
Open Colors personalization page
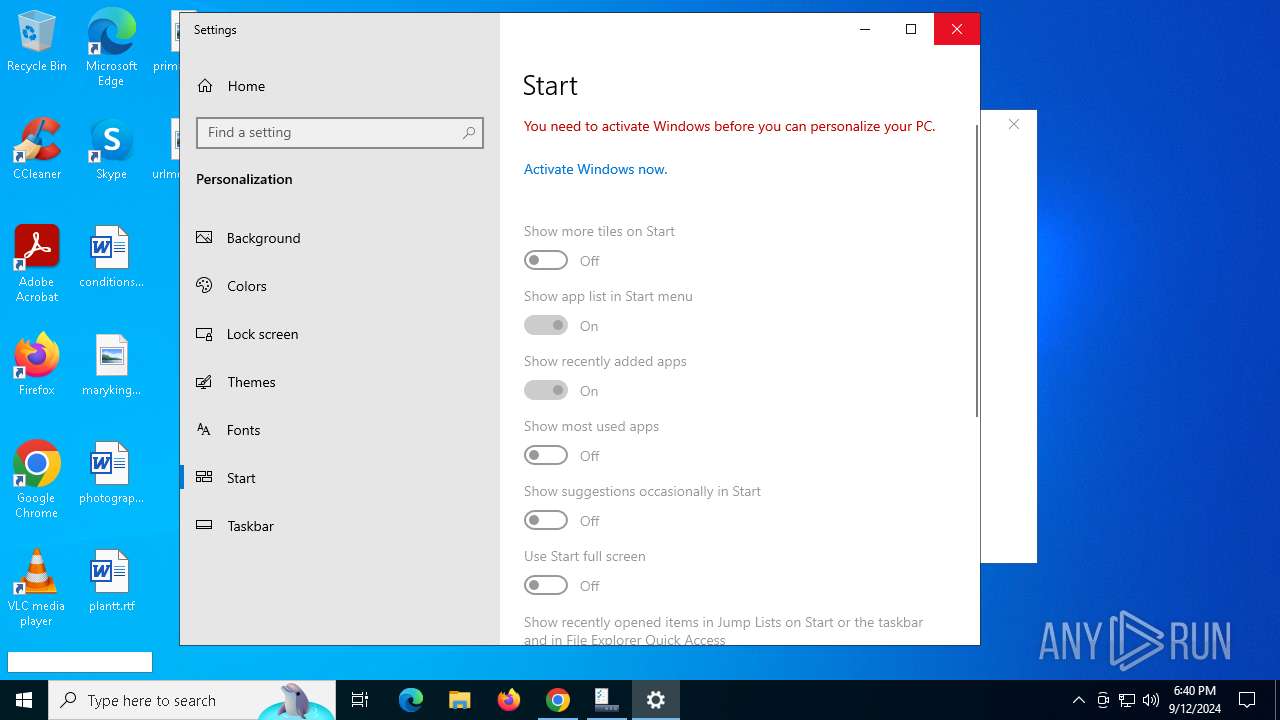pyautogui.click(x=340, y=286)
